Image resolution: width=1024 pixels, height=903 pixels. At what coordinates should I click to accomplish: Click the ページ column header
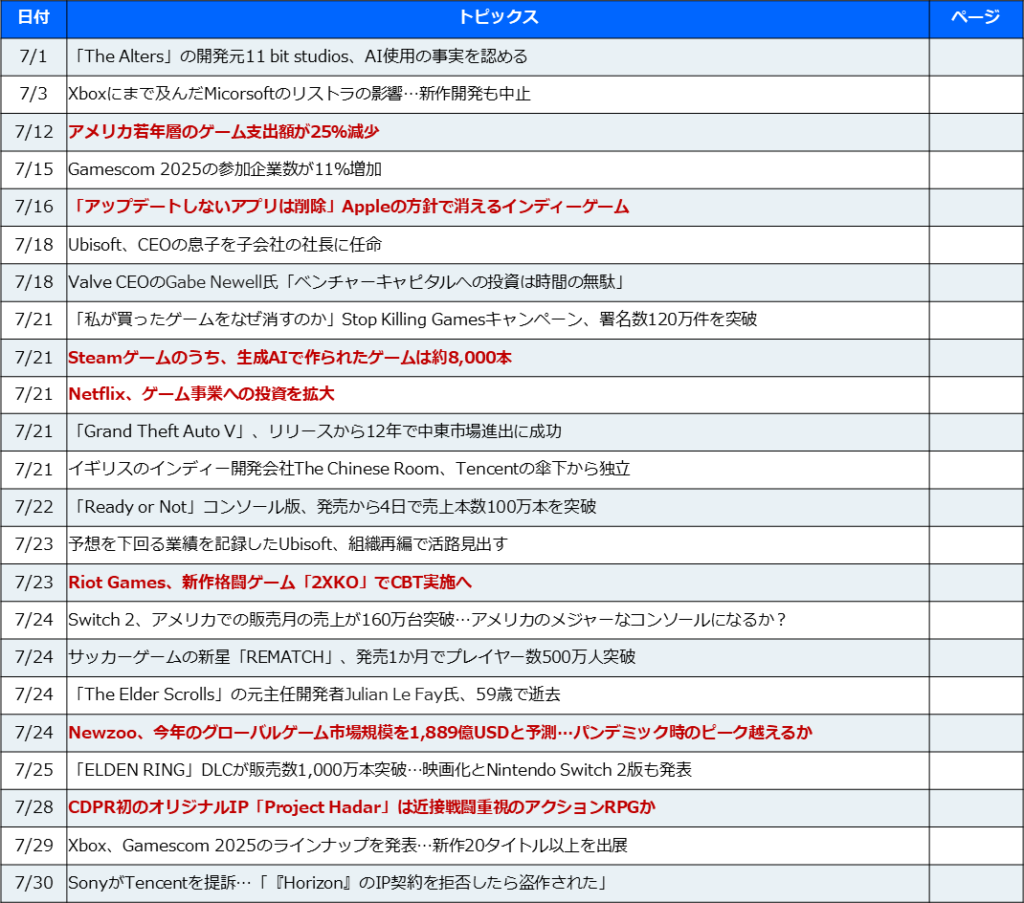976,18
